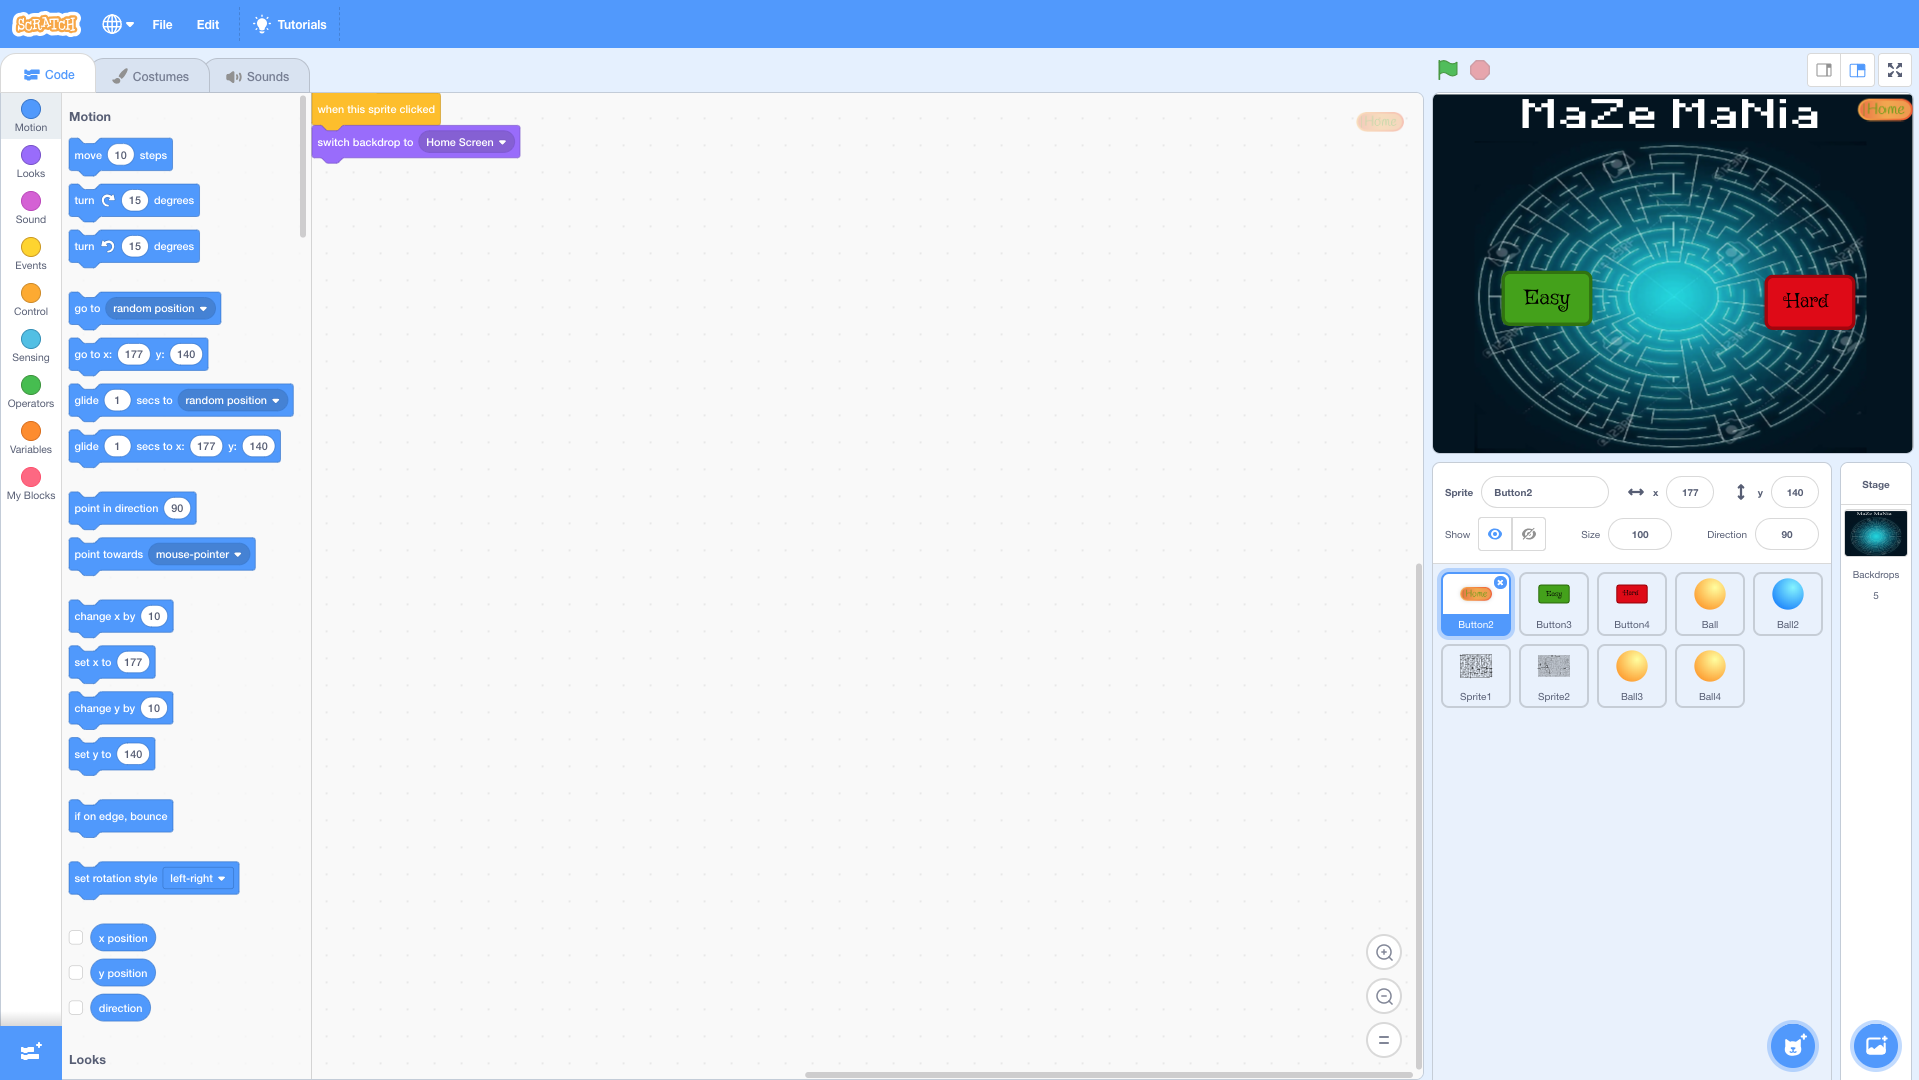
Task: Expand the random position dropdown in go to
Action: [x=158, y=308]
